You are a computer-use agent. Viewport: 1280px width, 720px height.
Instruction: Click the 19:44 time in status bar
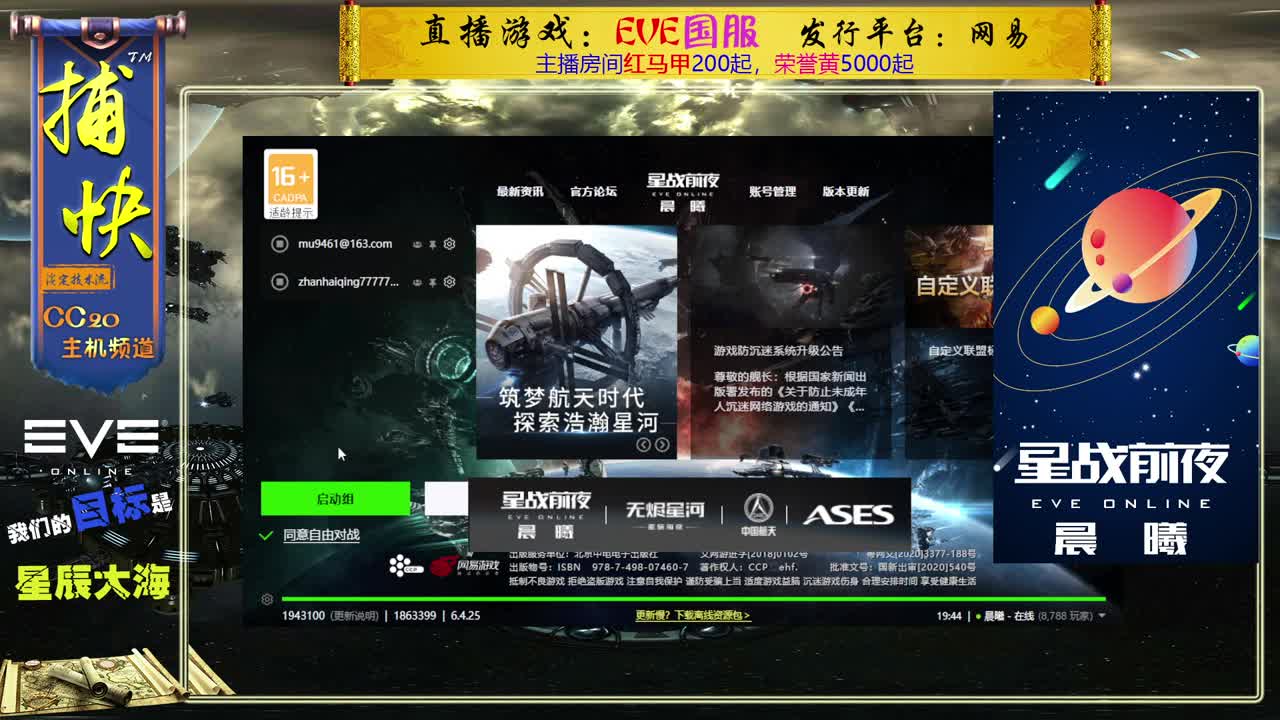pos(949,616)
